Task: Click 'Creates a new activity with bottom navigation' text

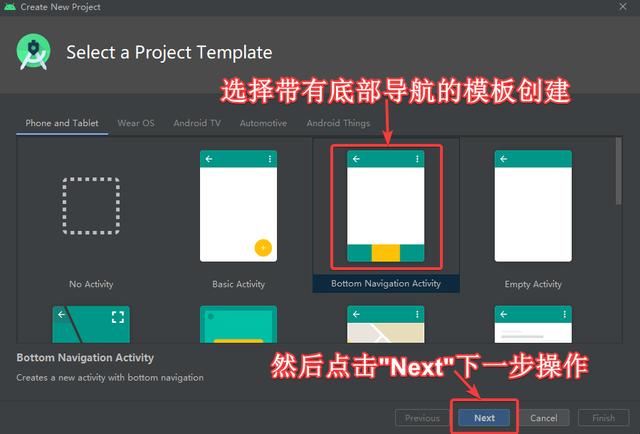Action: pos(110,378)
